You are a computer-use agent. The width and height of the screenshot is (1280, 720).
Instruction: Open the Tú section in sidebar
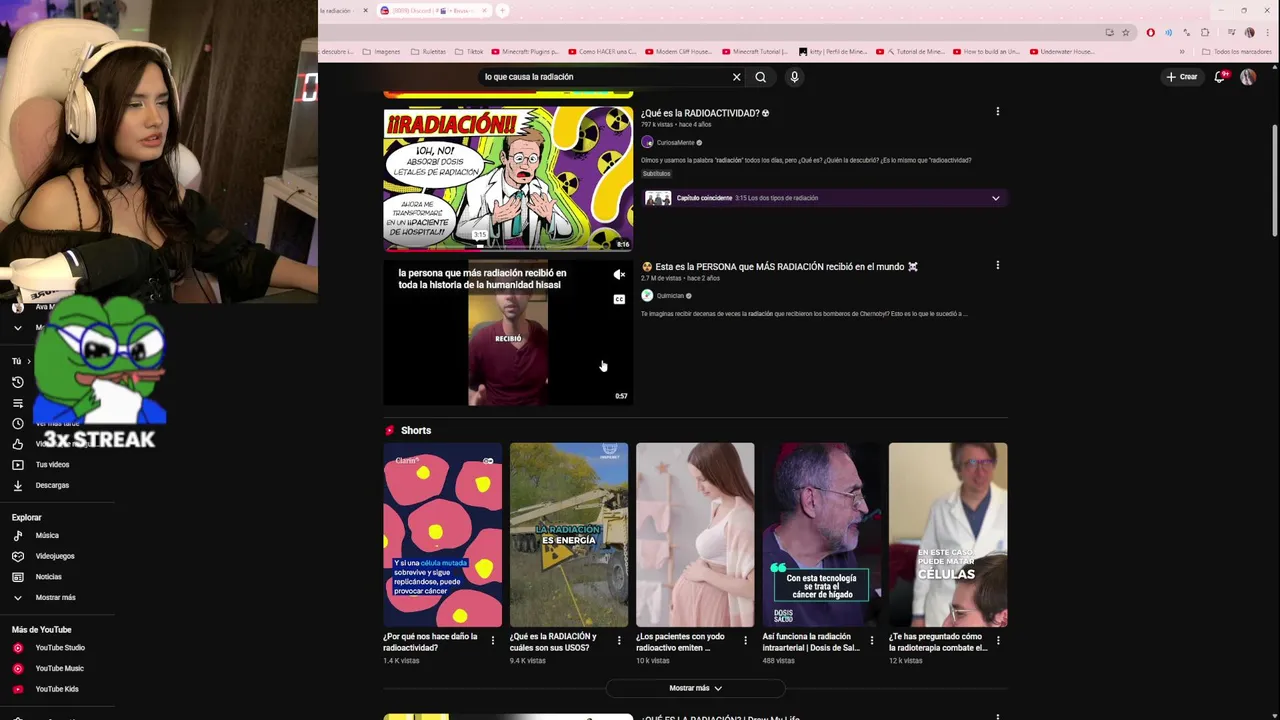coord(21,361)
